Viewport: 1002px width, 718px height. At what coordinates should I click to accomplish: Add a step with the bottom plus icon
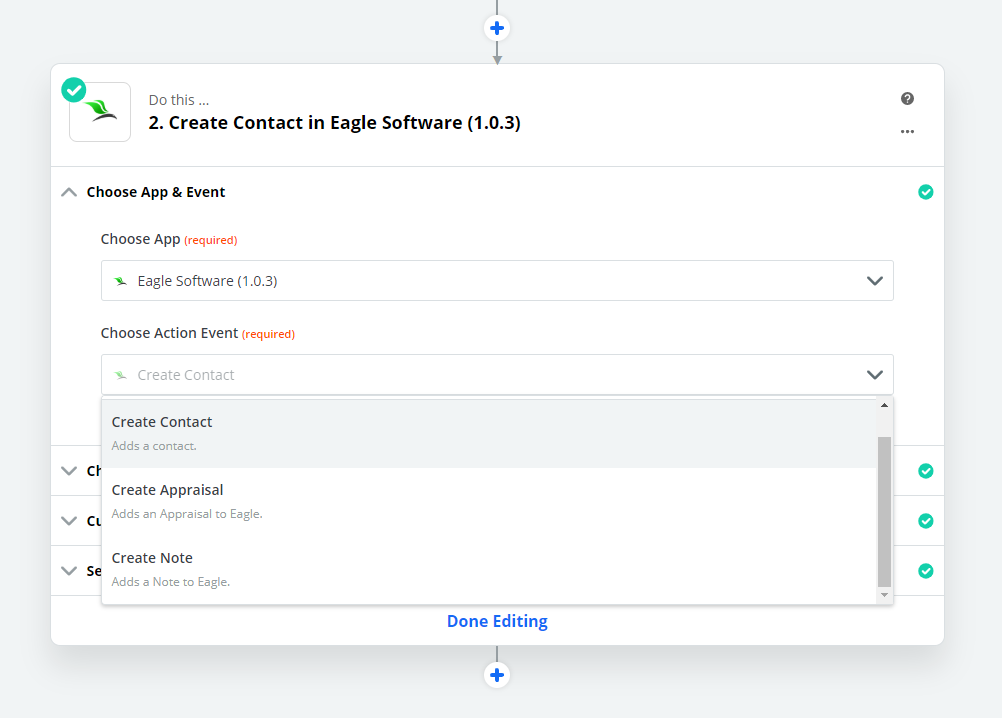[x=497, y=675]
